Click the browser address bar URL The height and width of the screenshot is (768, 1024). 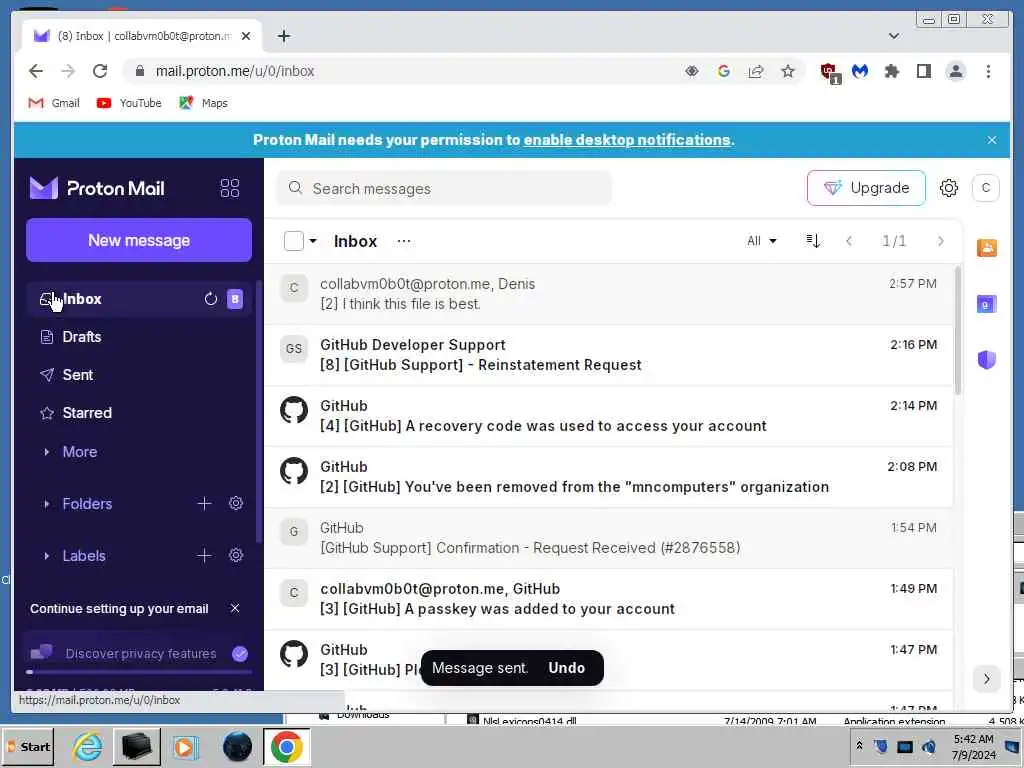(x=234, y=71)
